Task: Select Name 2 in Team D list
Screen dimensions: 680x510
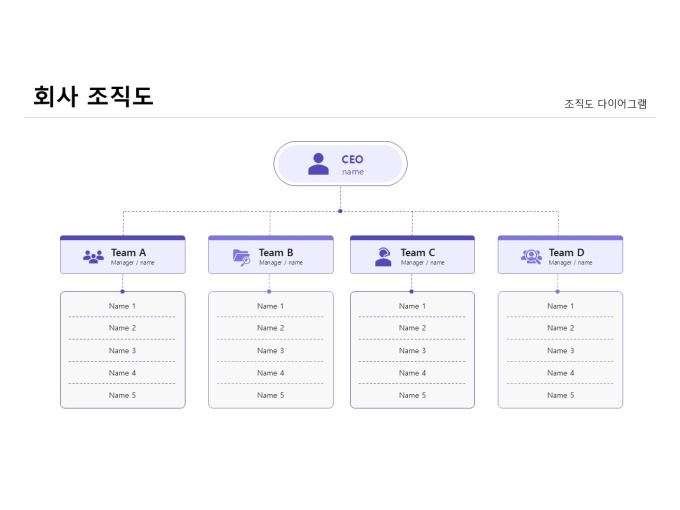Action: 560,328
